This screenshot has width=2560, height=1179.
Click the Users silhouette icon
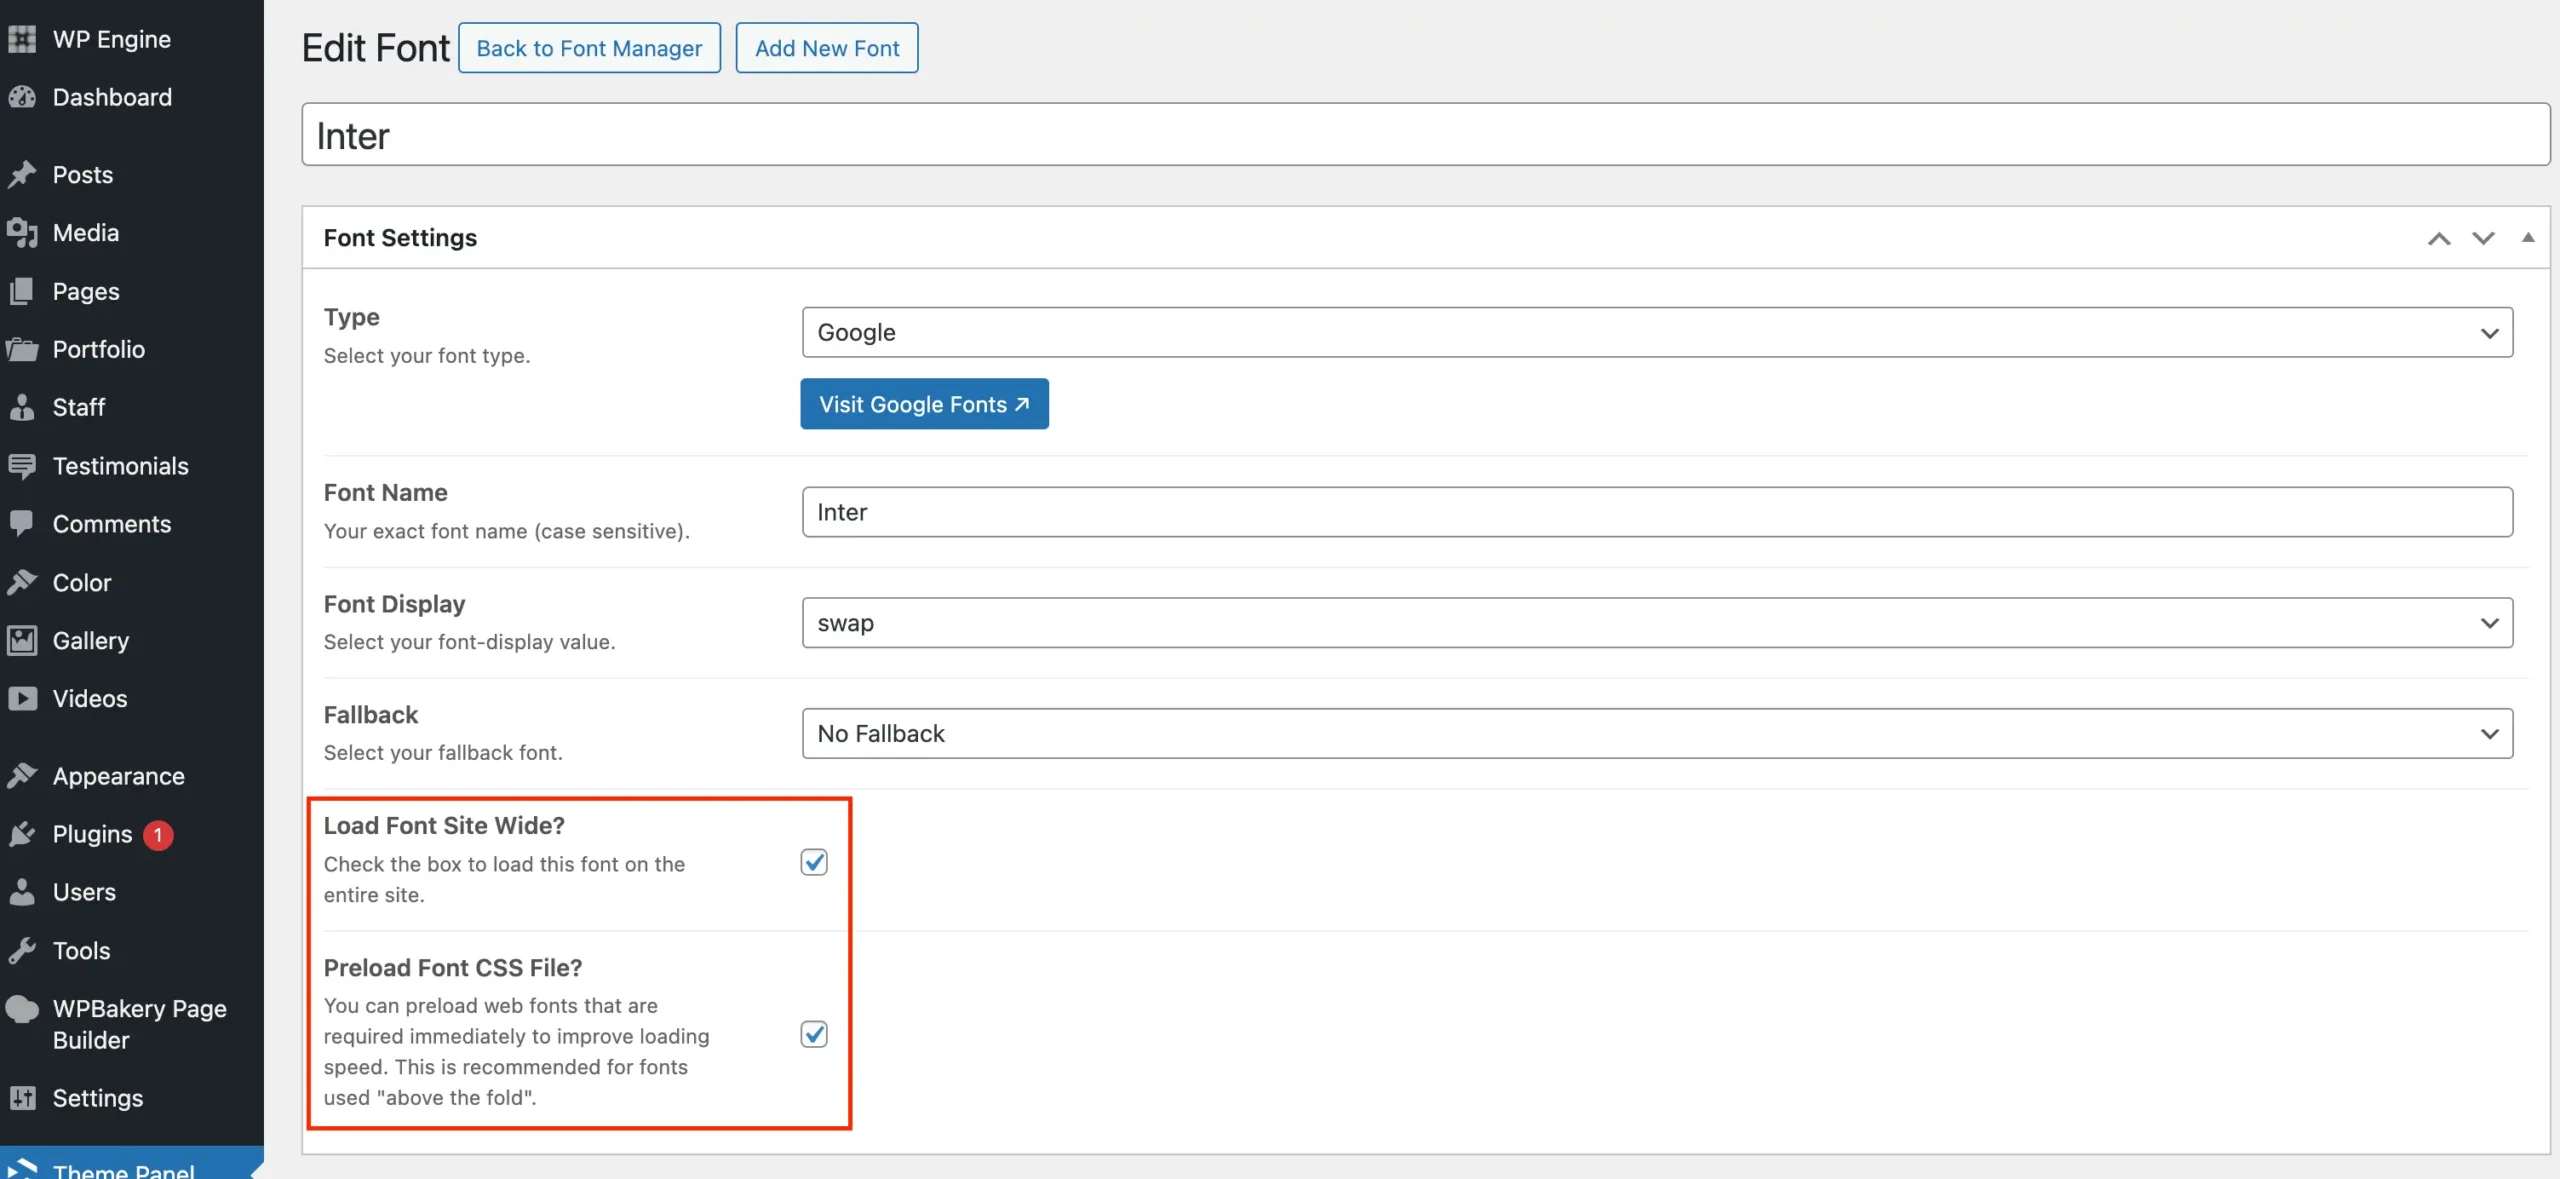pos(22,892)
